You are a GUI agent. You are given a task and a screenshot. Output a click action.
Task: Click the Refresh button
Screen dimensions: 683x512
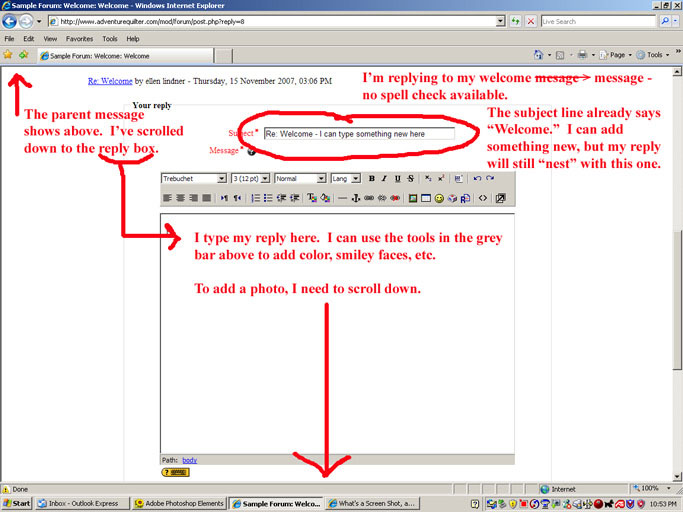[515, 21]
